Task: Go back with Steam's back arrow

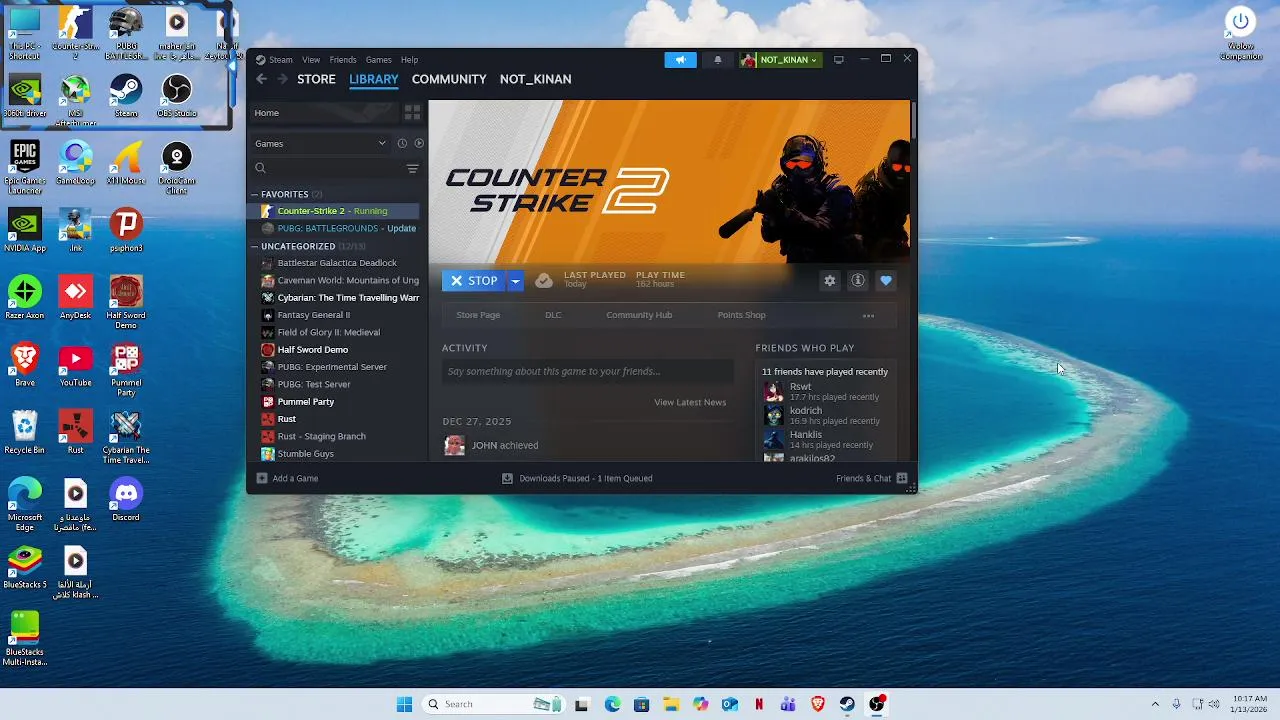Action: 262,79
